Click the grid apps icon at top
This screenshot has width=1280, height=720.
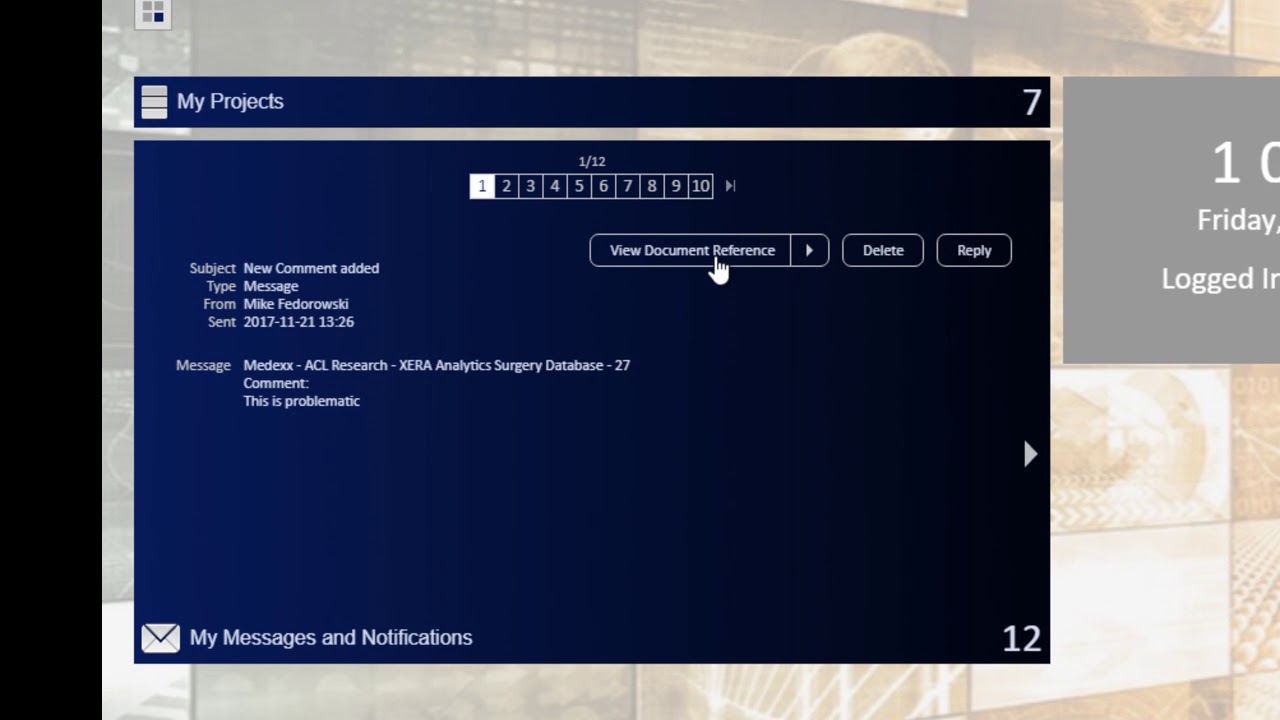point(153,13)
